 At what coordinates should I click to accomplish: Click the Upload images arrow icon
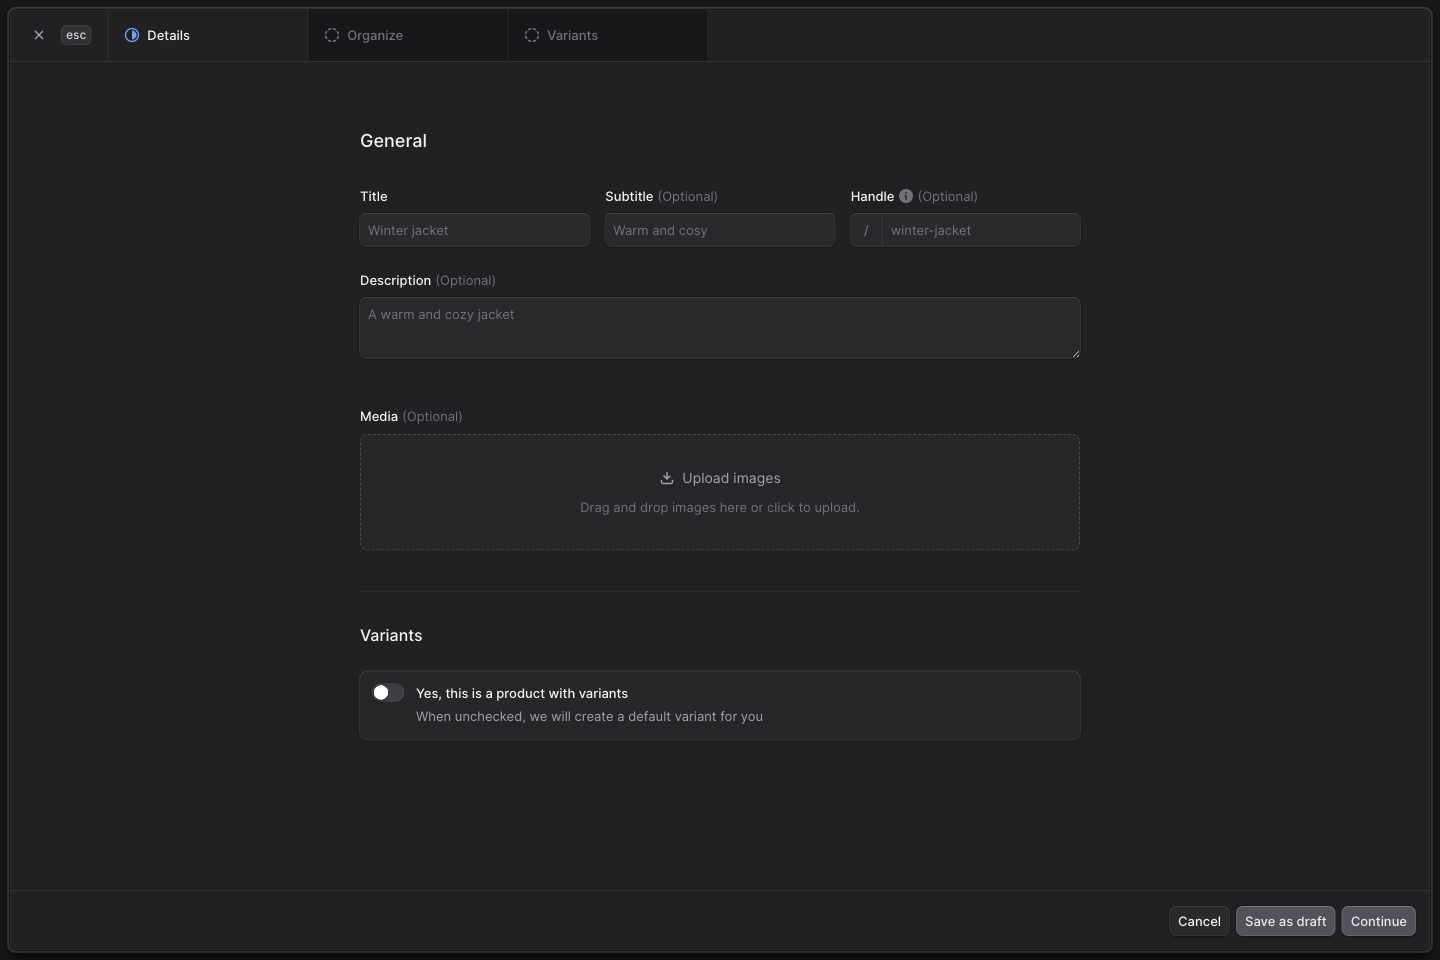tap(667, 478)
